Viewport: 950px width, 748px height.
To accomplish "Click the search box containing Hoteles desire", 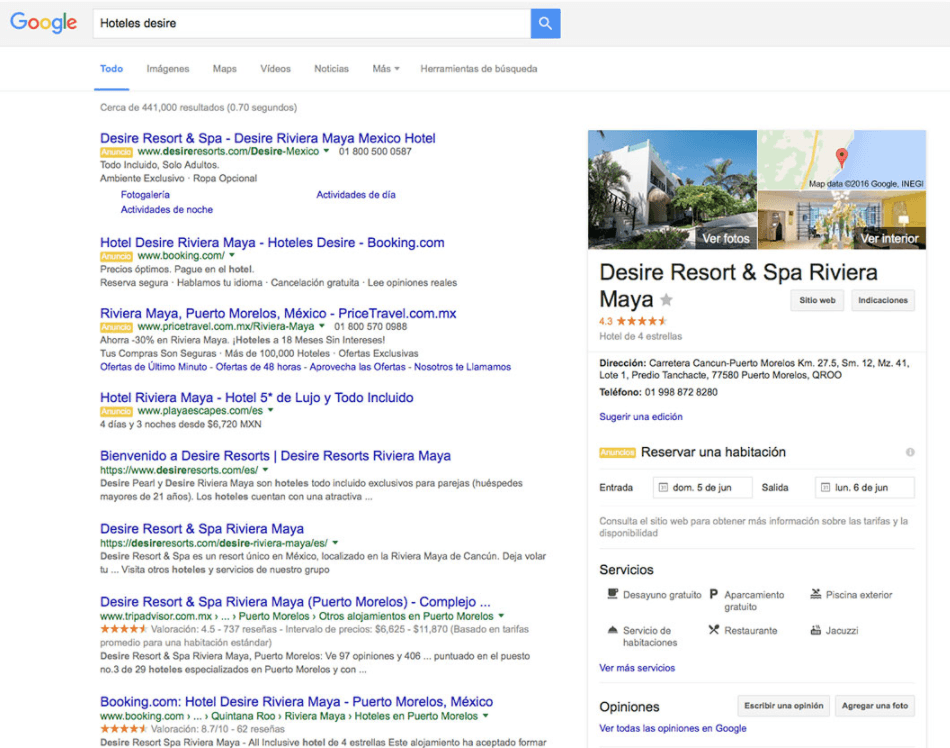I will [x=311, y=24].
